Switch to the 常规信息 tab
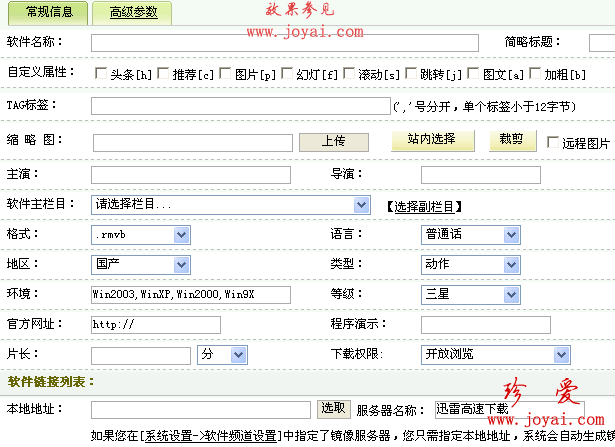 click(x=48, y=13)
